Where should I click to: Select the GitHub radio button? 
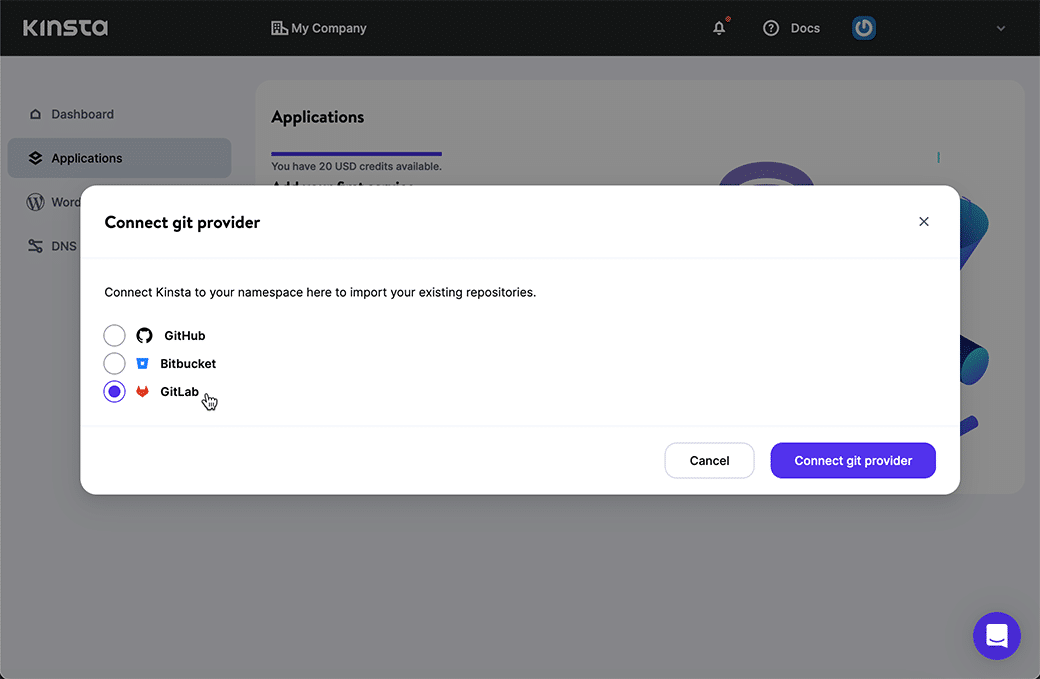[115, 336]
